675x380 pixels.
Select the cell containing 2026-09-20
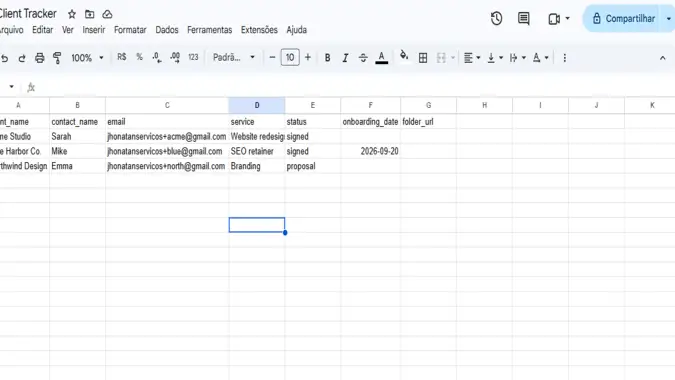(370, 151)
